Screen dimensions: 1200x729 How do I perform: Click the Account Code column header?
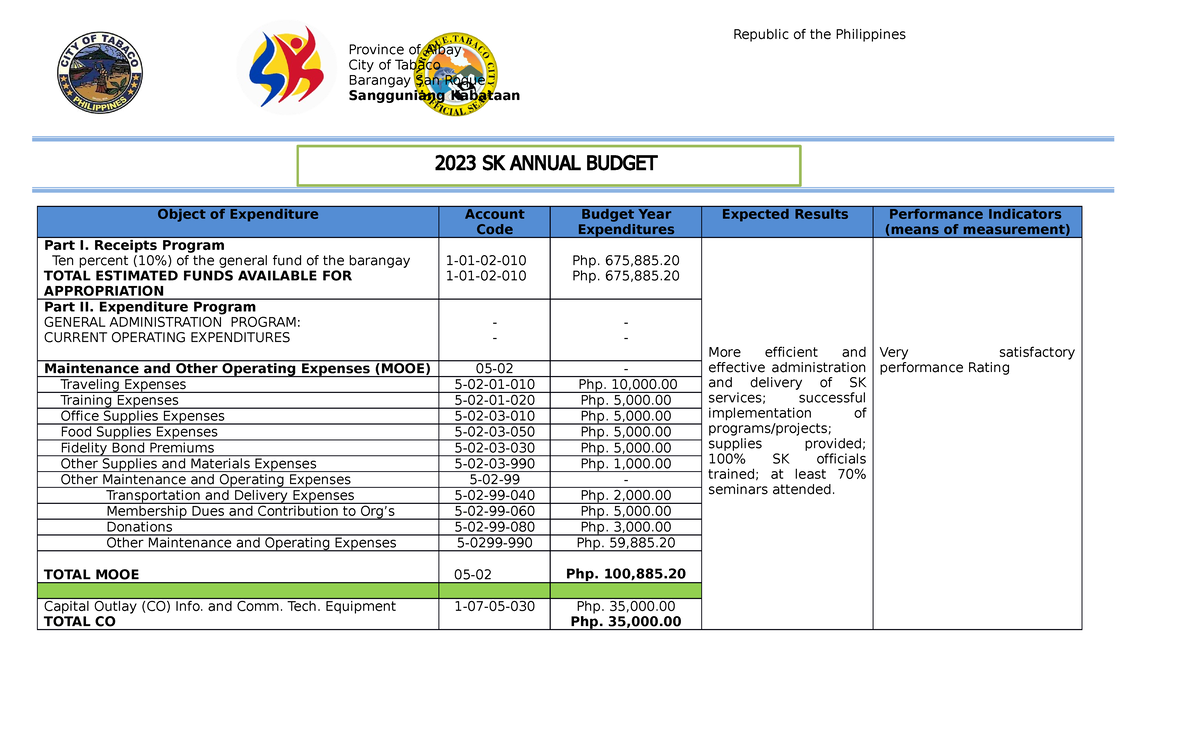pos(494,221)
